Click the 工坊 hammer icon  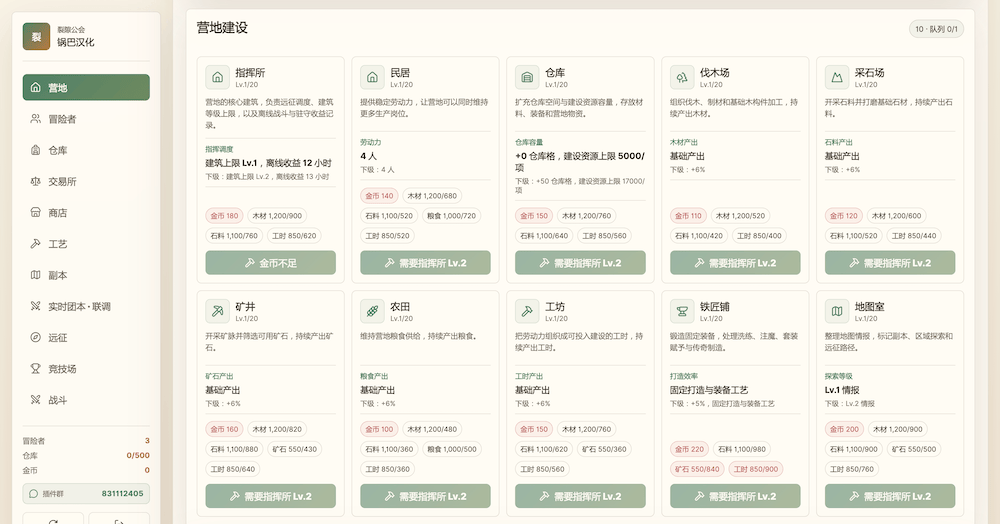point(527,311)
